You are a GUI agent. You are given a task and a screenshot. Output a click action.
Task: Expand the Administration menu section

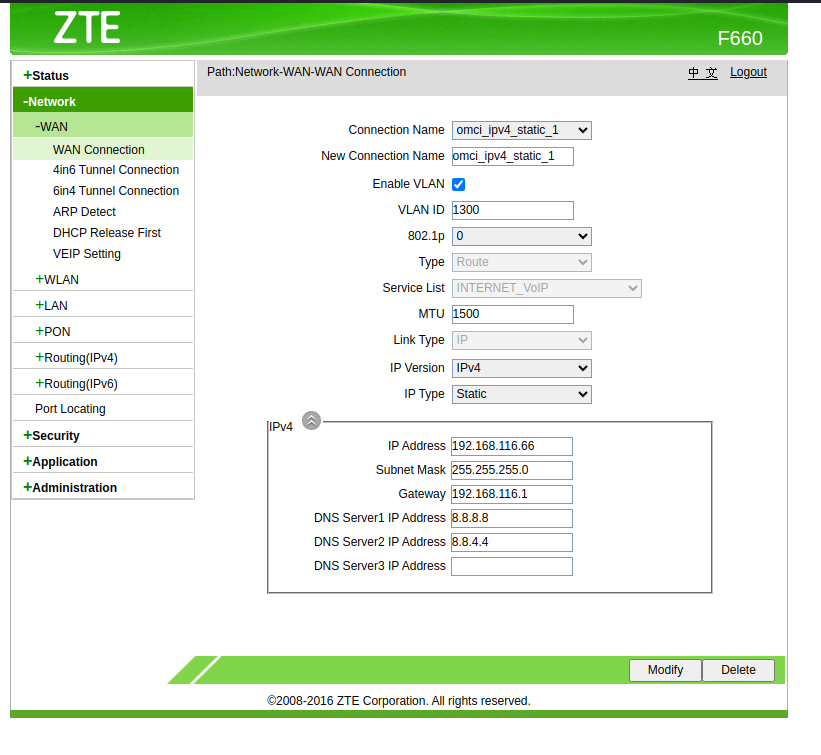point(74,488)
